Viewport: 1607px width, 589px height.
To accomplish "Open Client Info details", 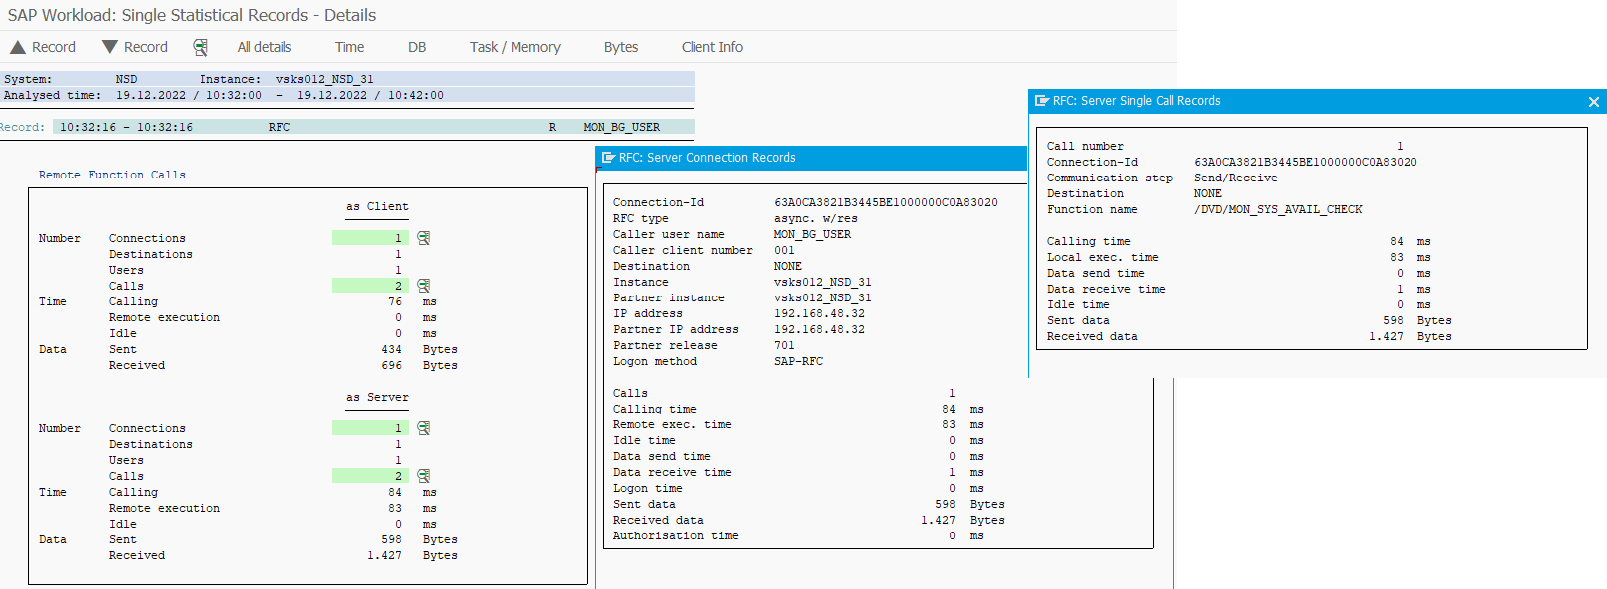I will [x=712, y=47].
